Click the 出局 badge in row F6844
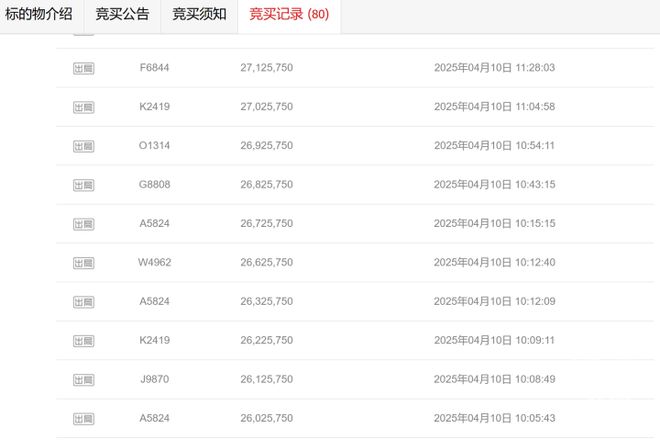The height and width of the screenshot is (440, 660). click(84, 68)
